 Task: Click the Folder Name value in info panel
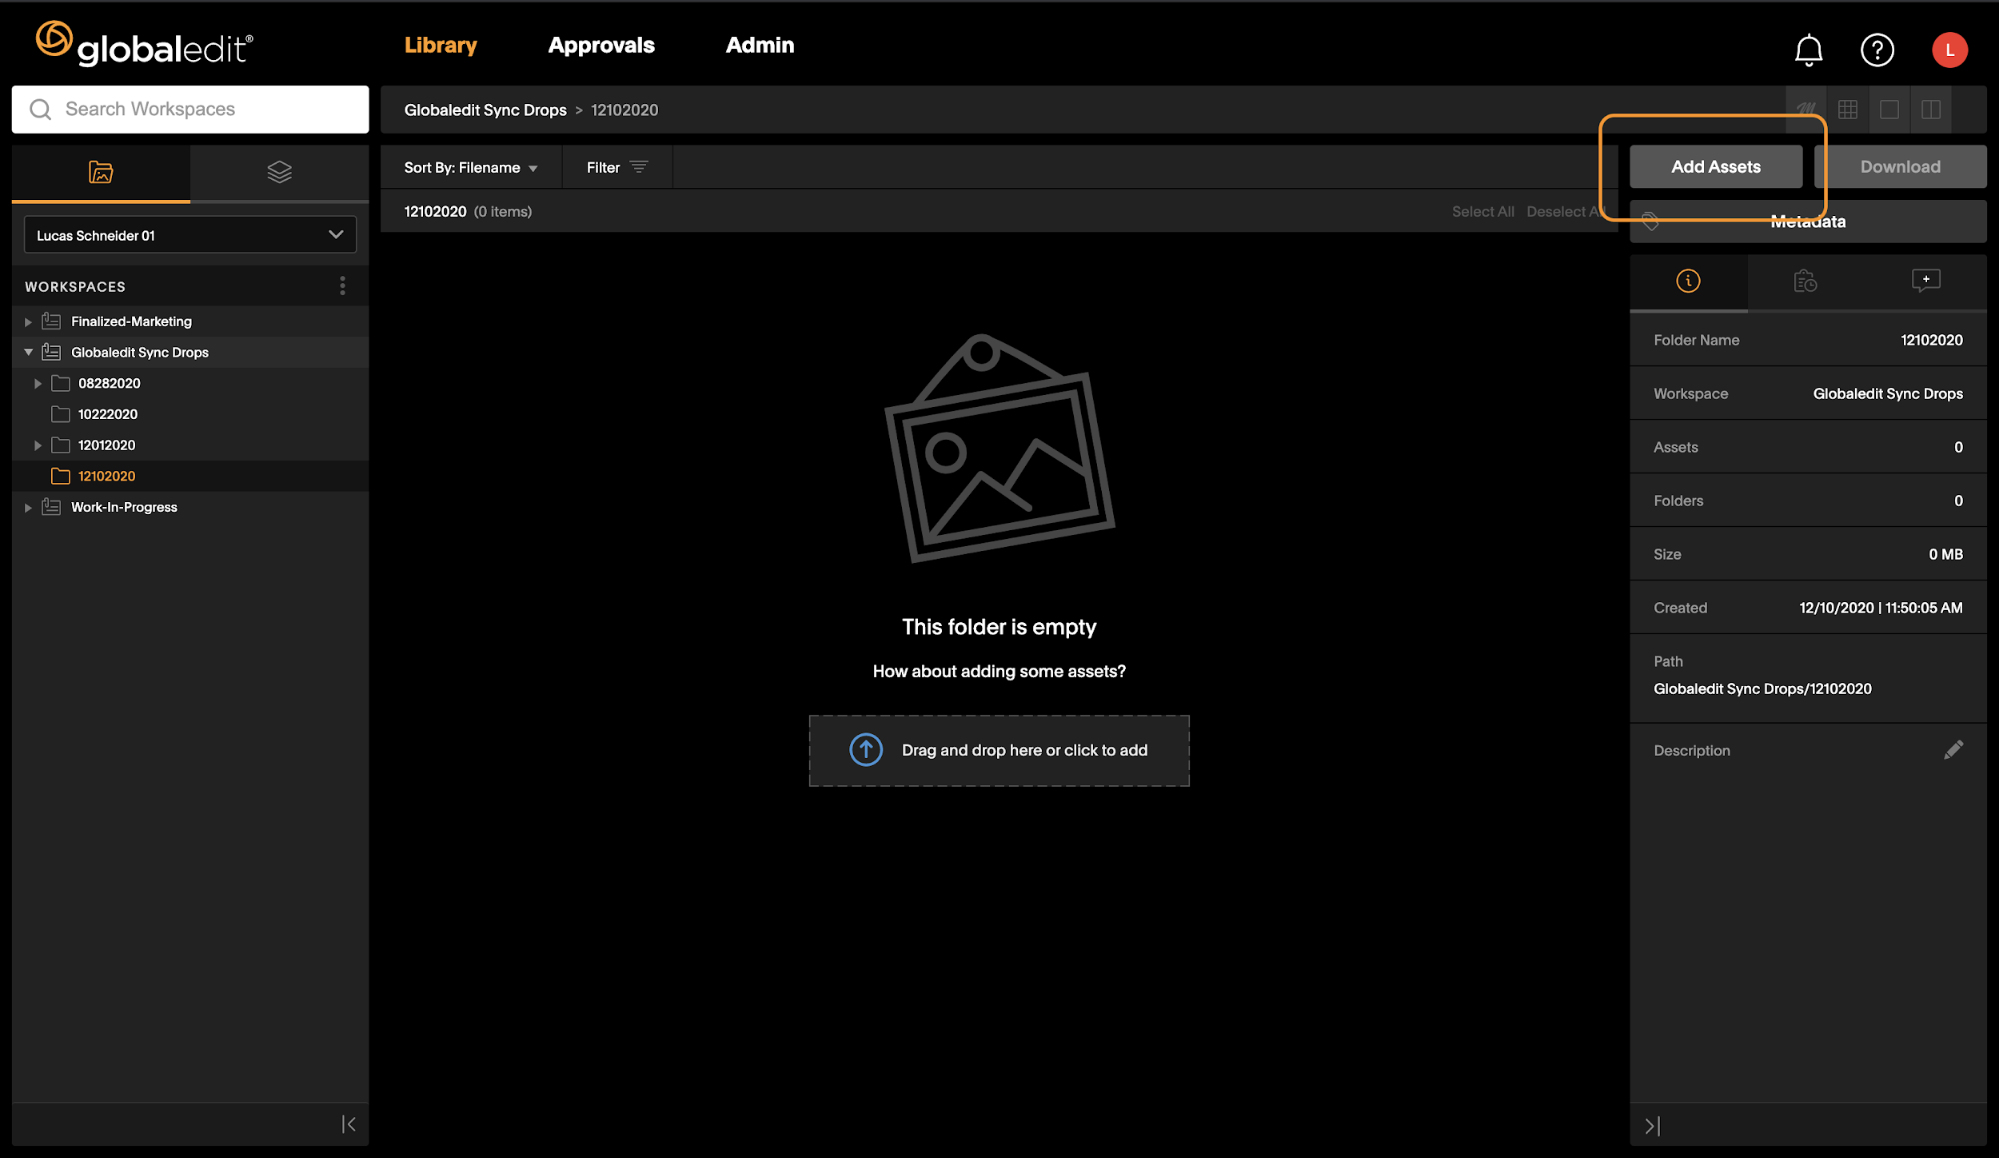point(1931,340)
